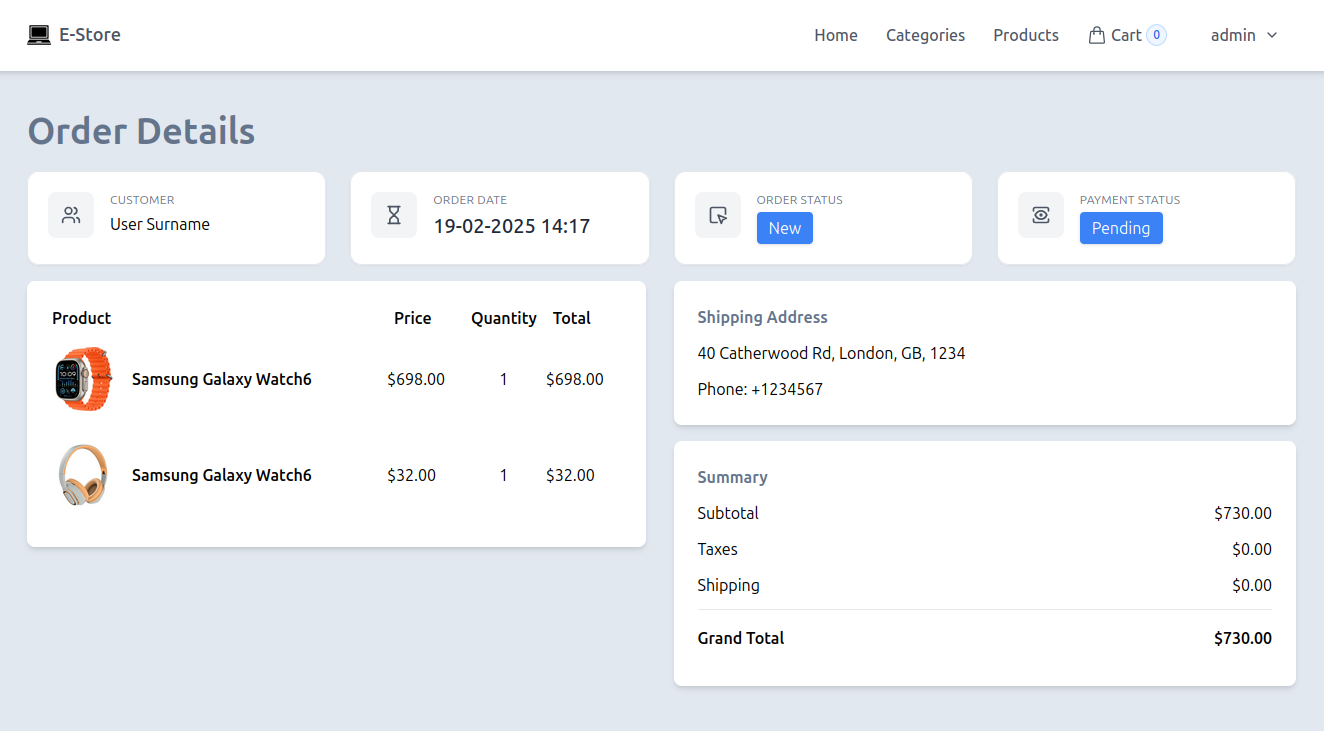Click the cart item count badge
The image size is (1324, 731).
(x=1156, y=35)
